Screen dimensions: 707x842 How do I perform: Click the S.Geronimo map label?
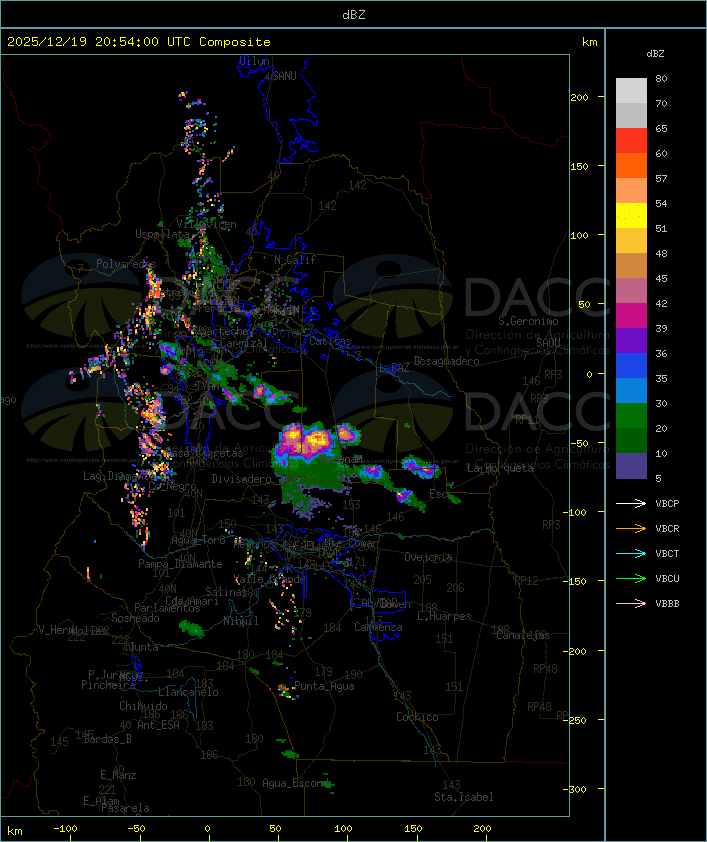click(x=528, y=321)
